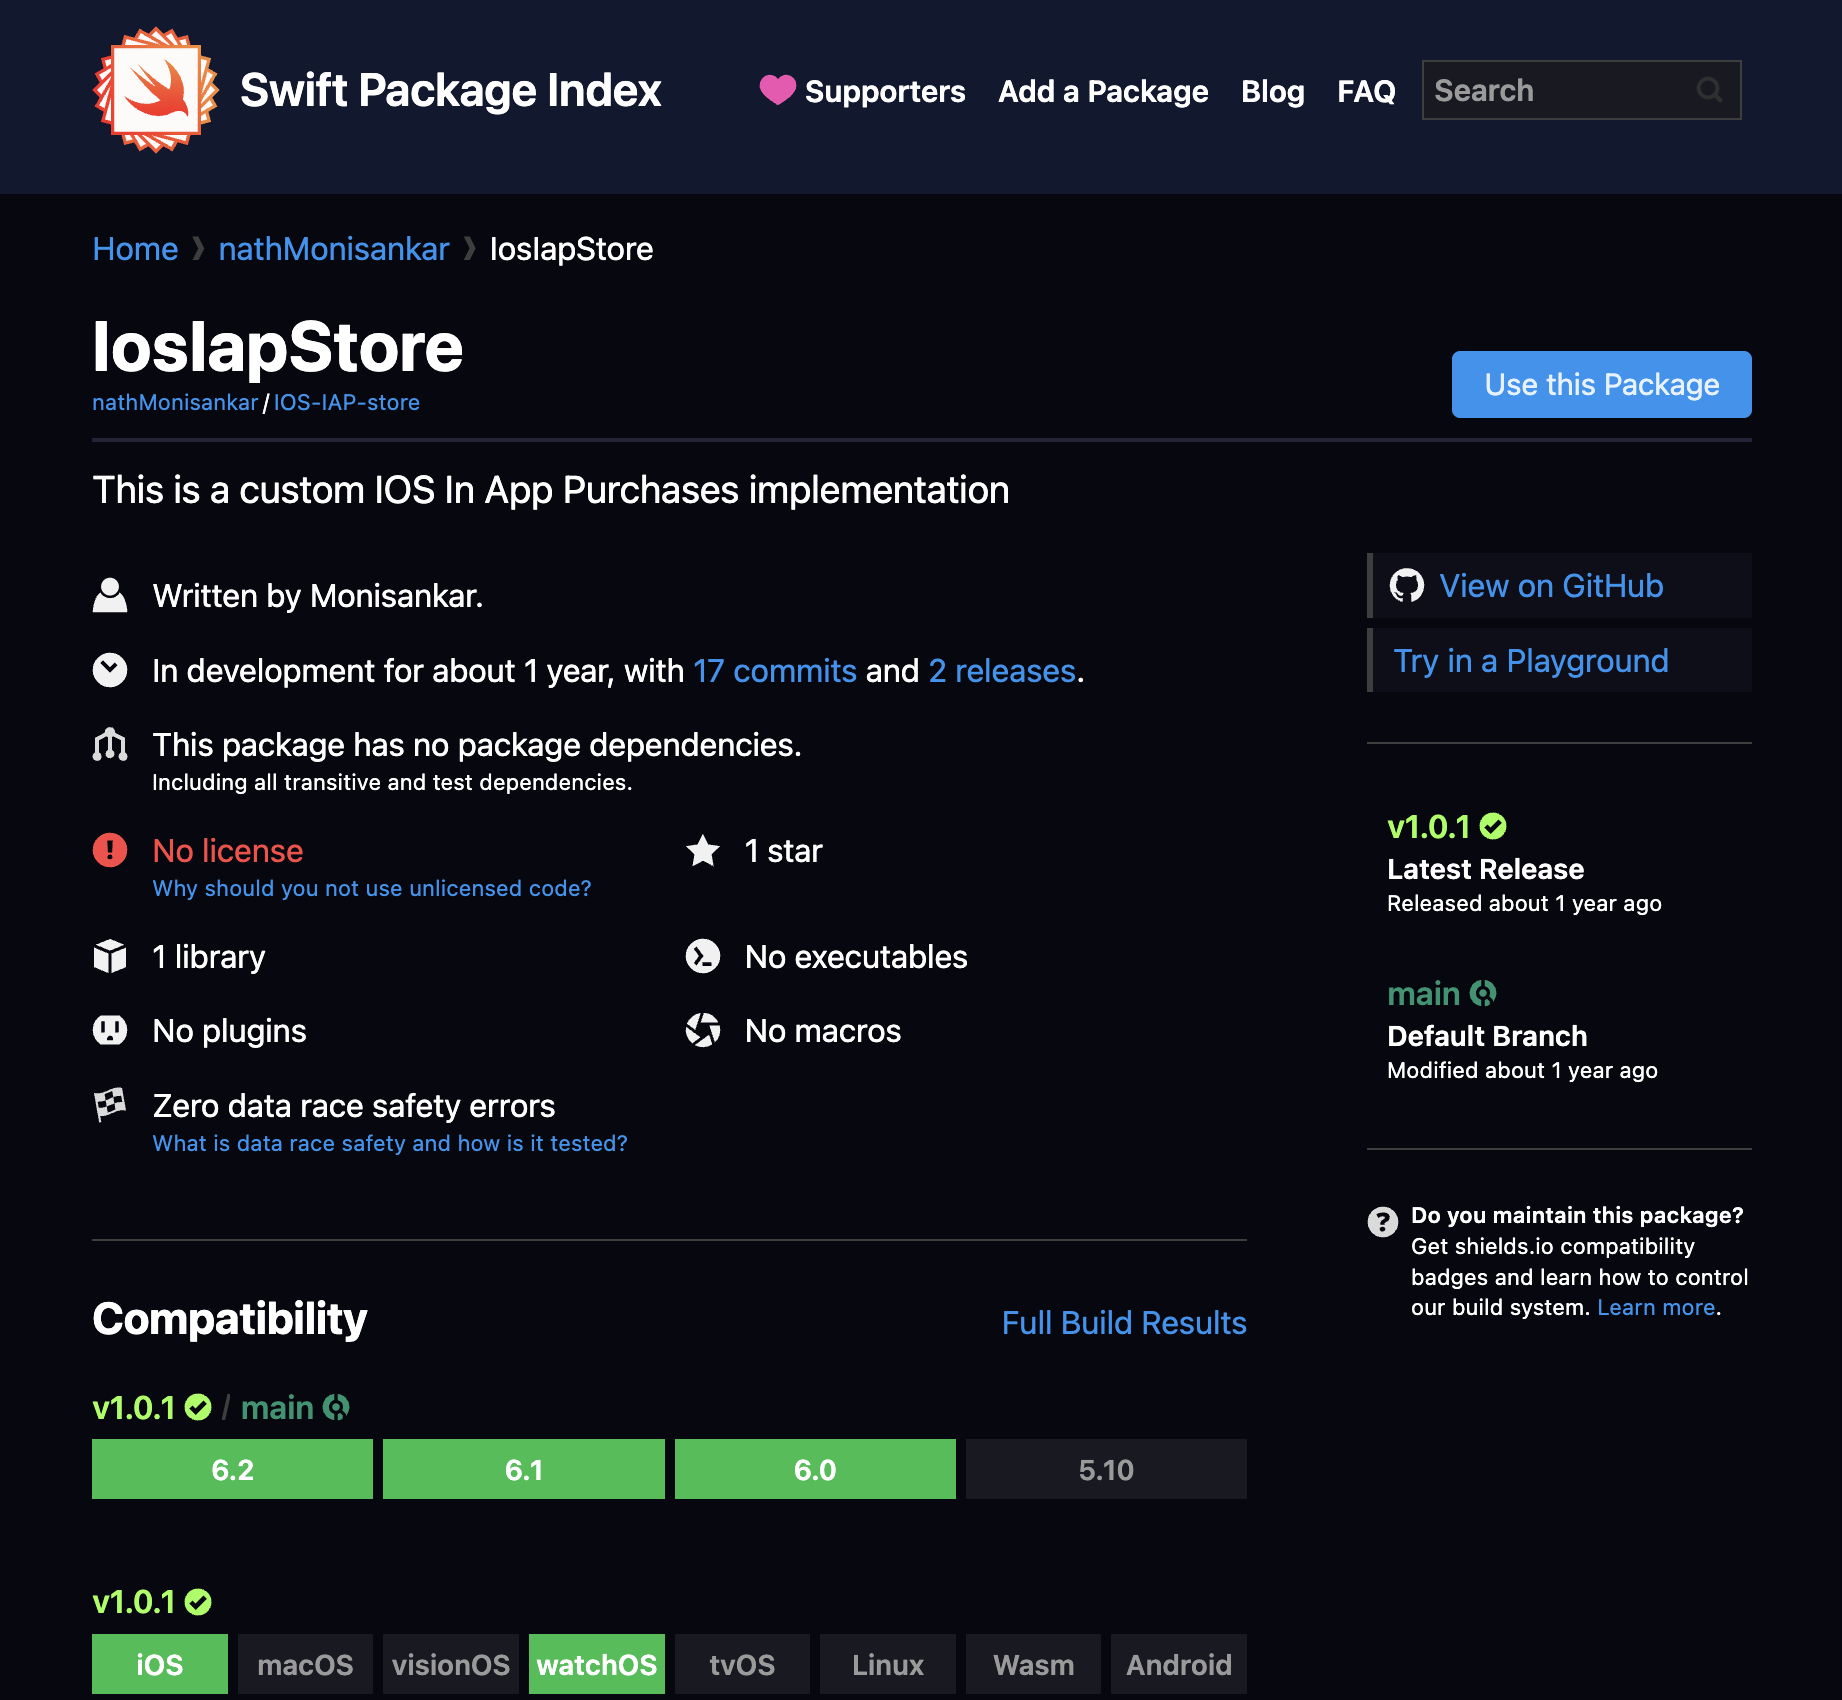View the Full Build Results
The height and width of the screenshot is (1700, 1842).
(1123, 1323)
